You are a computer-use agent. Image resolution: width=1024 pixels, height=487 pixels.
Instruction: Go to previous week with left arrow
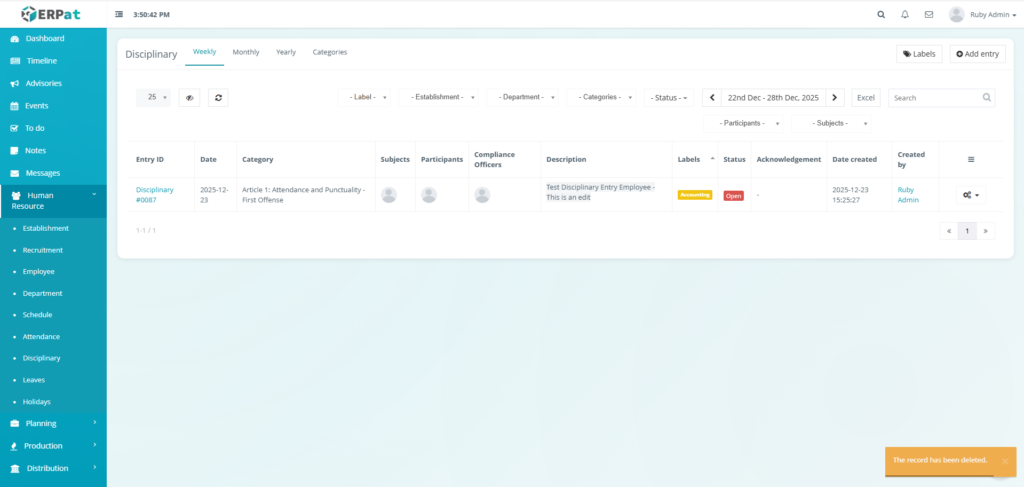tap(711, 97)
